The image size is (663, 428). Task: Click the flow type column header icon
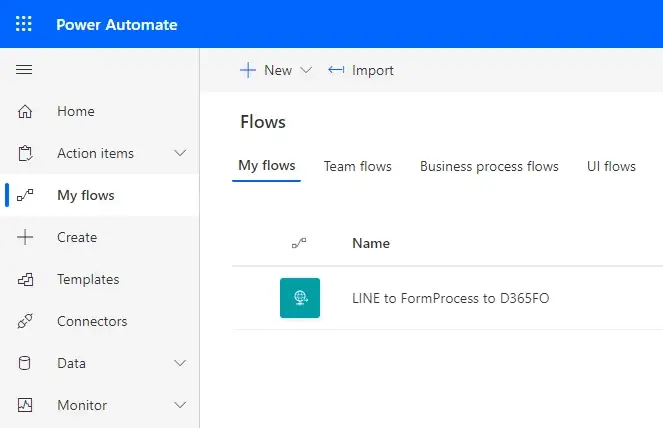(299, 243)
